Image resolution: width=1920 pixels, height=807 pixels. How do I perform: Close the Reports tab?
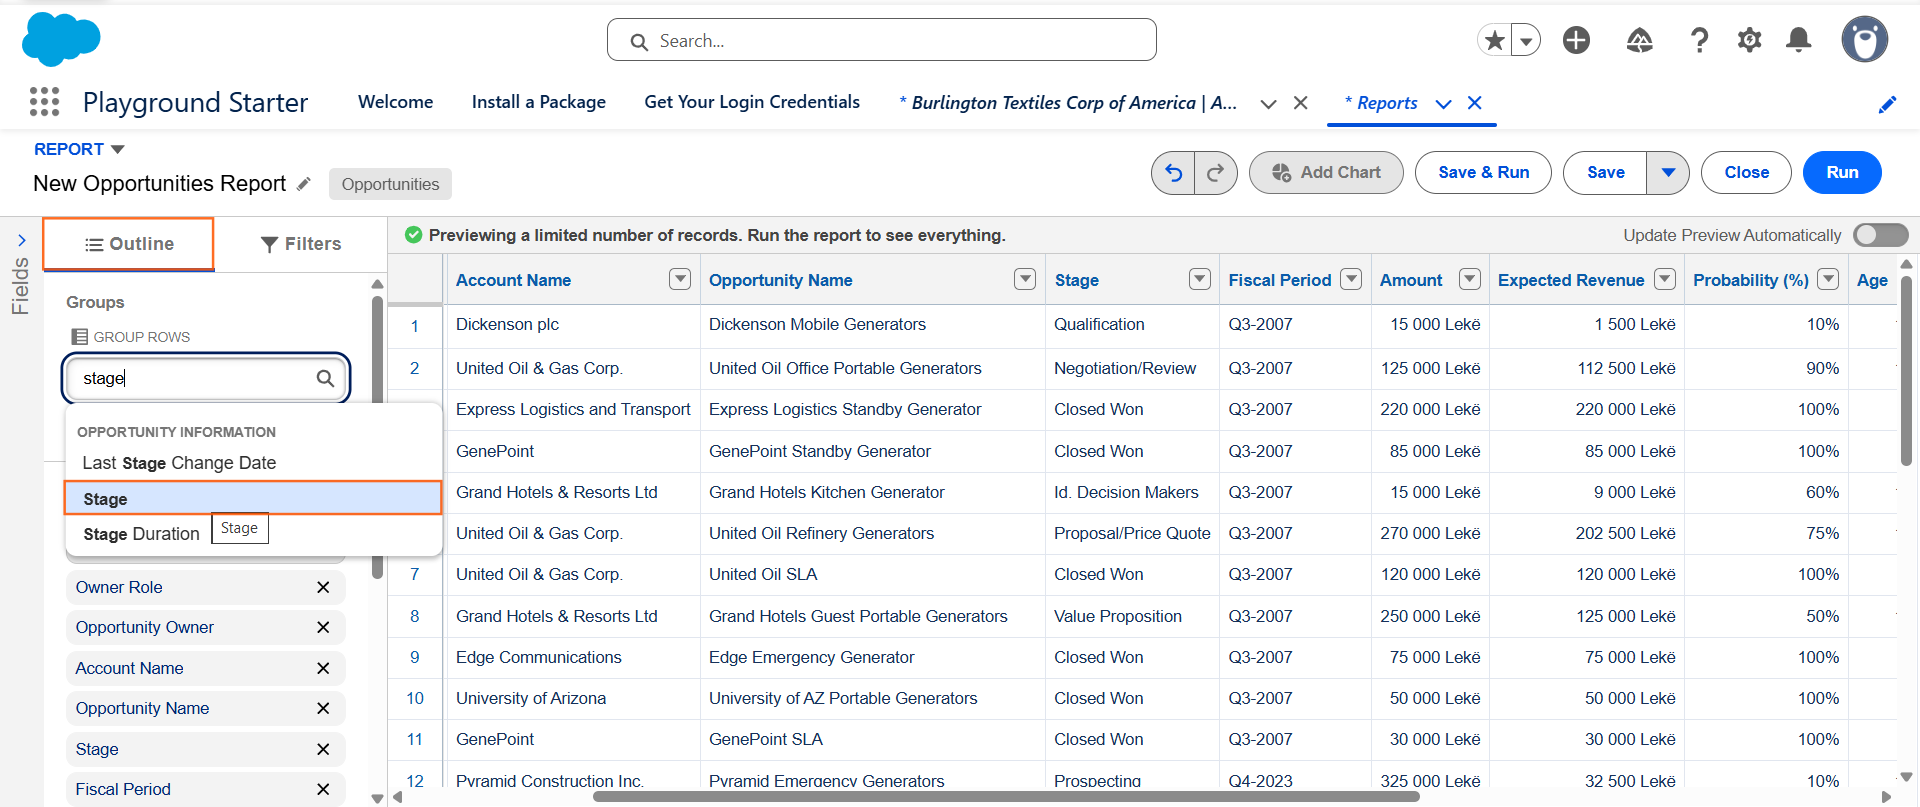click(x=1475, y=103)
